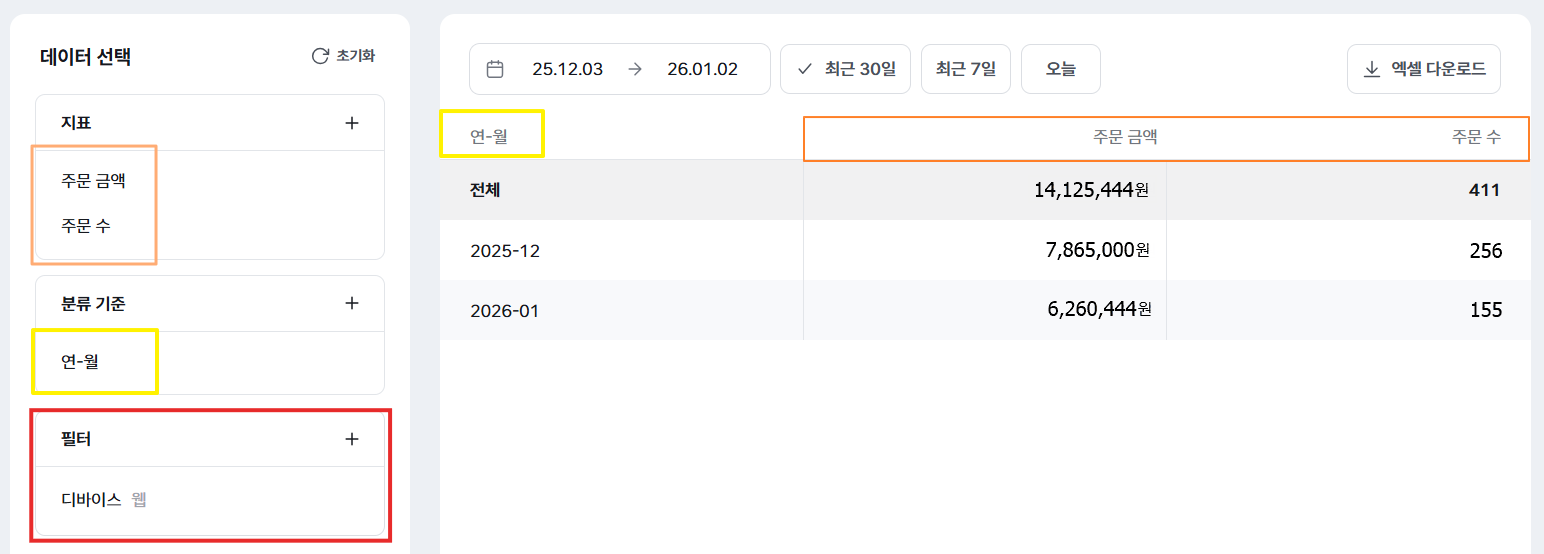Viewport: 1544px width, 554px height.
Task: Open the 디바이스 웹 filter item
Action: click(104, 499)
